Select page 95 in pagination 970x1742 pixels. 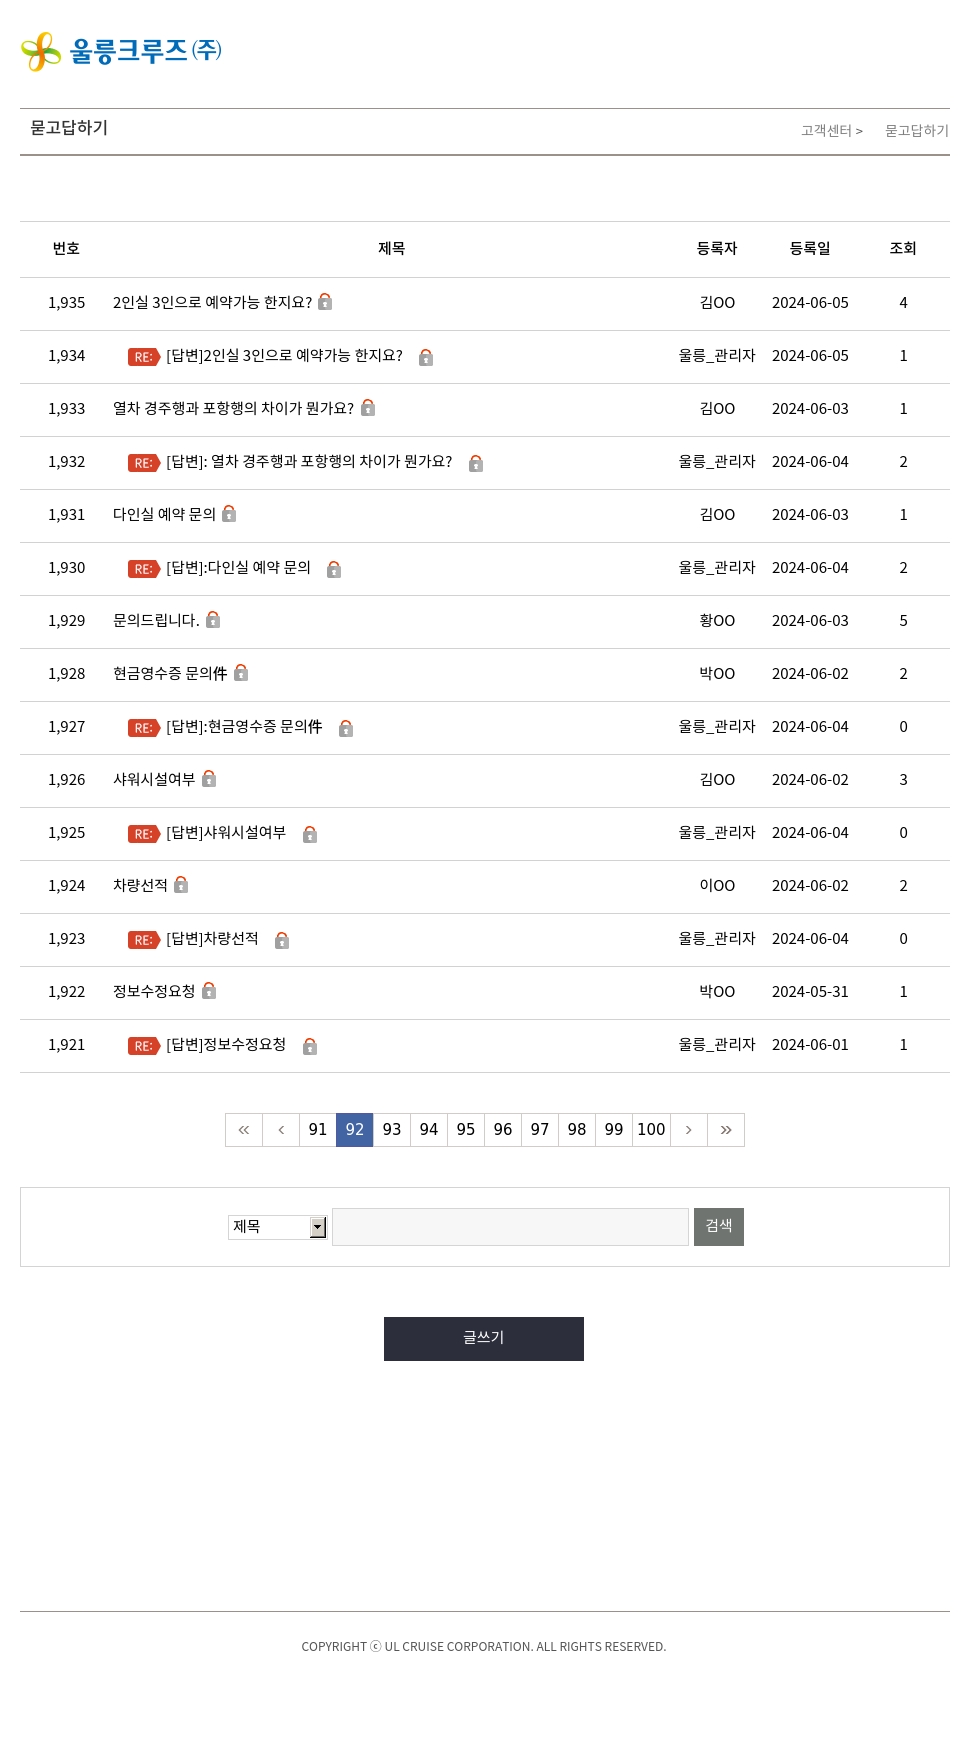(466, 1130)
